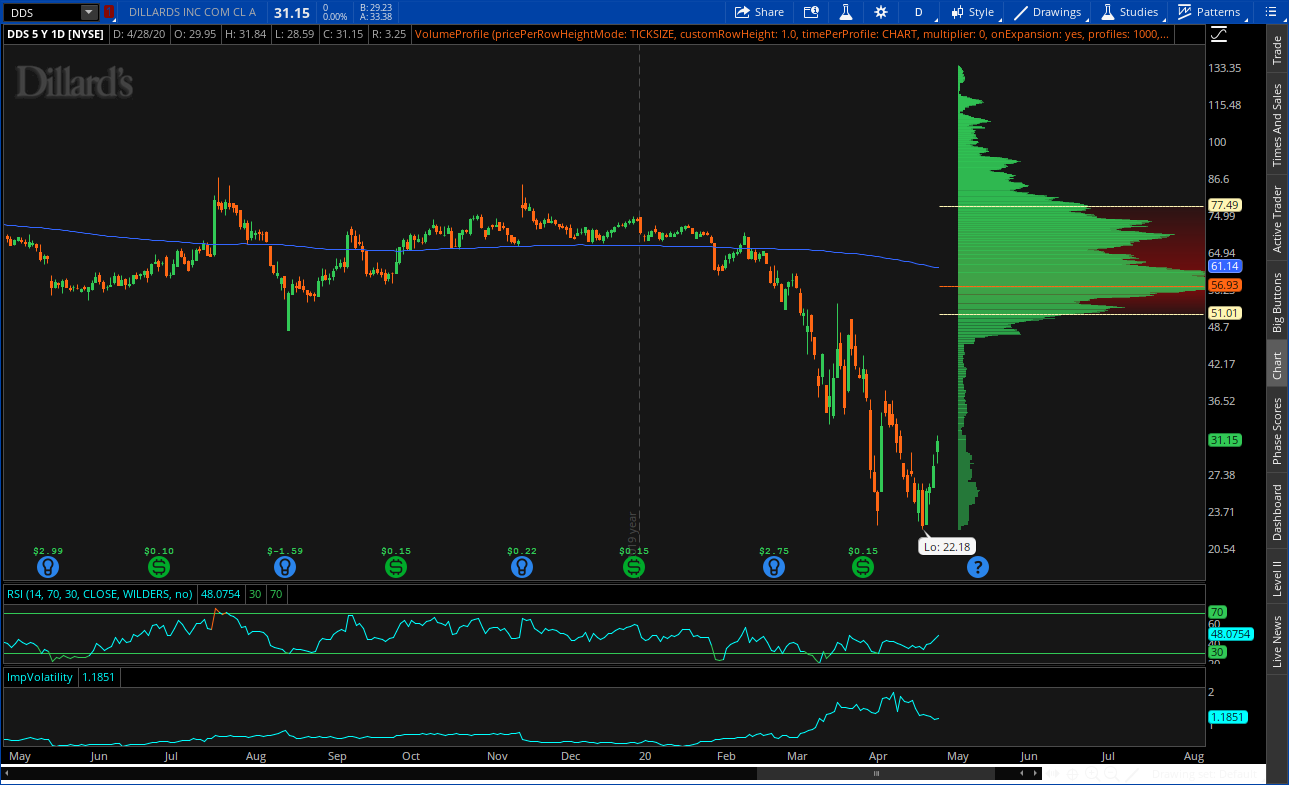
Task: Click the Lo: 22.18 price bubble
Action: (946, 546)
